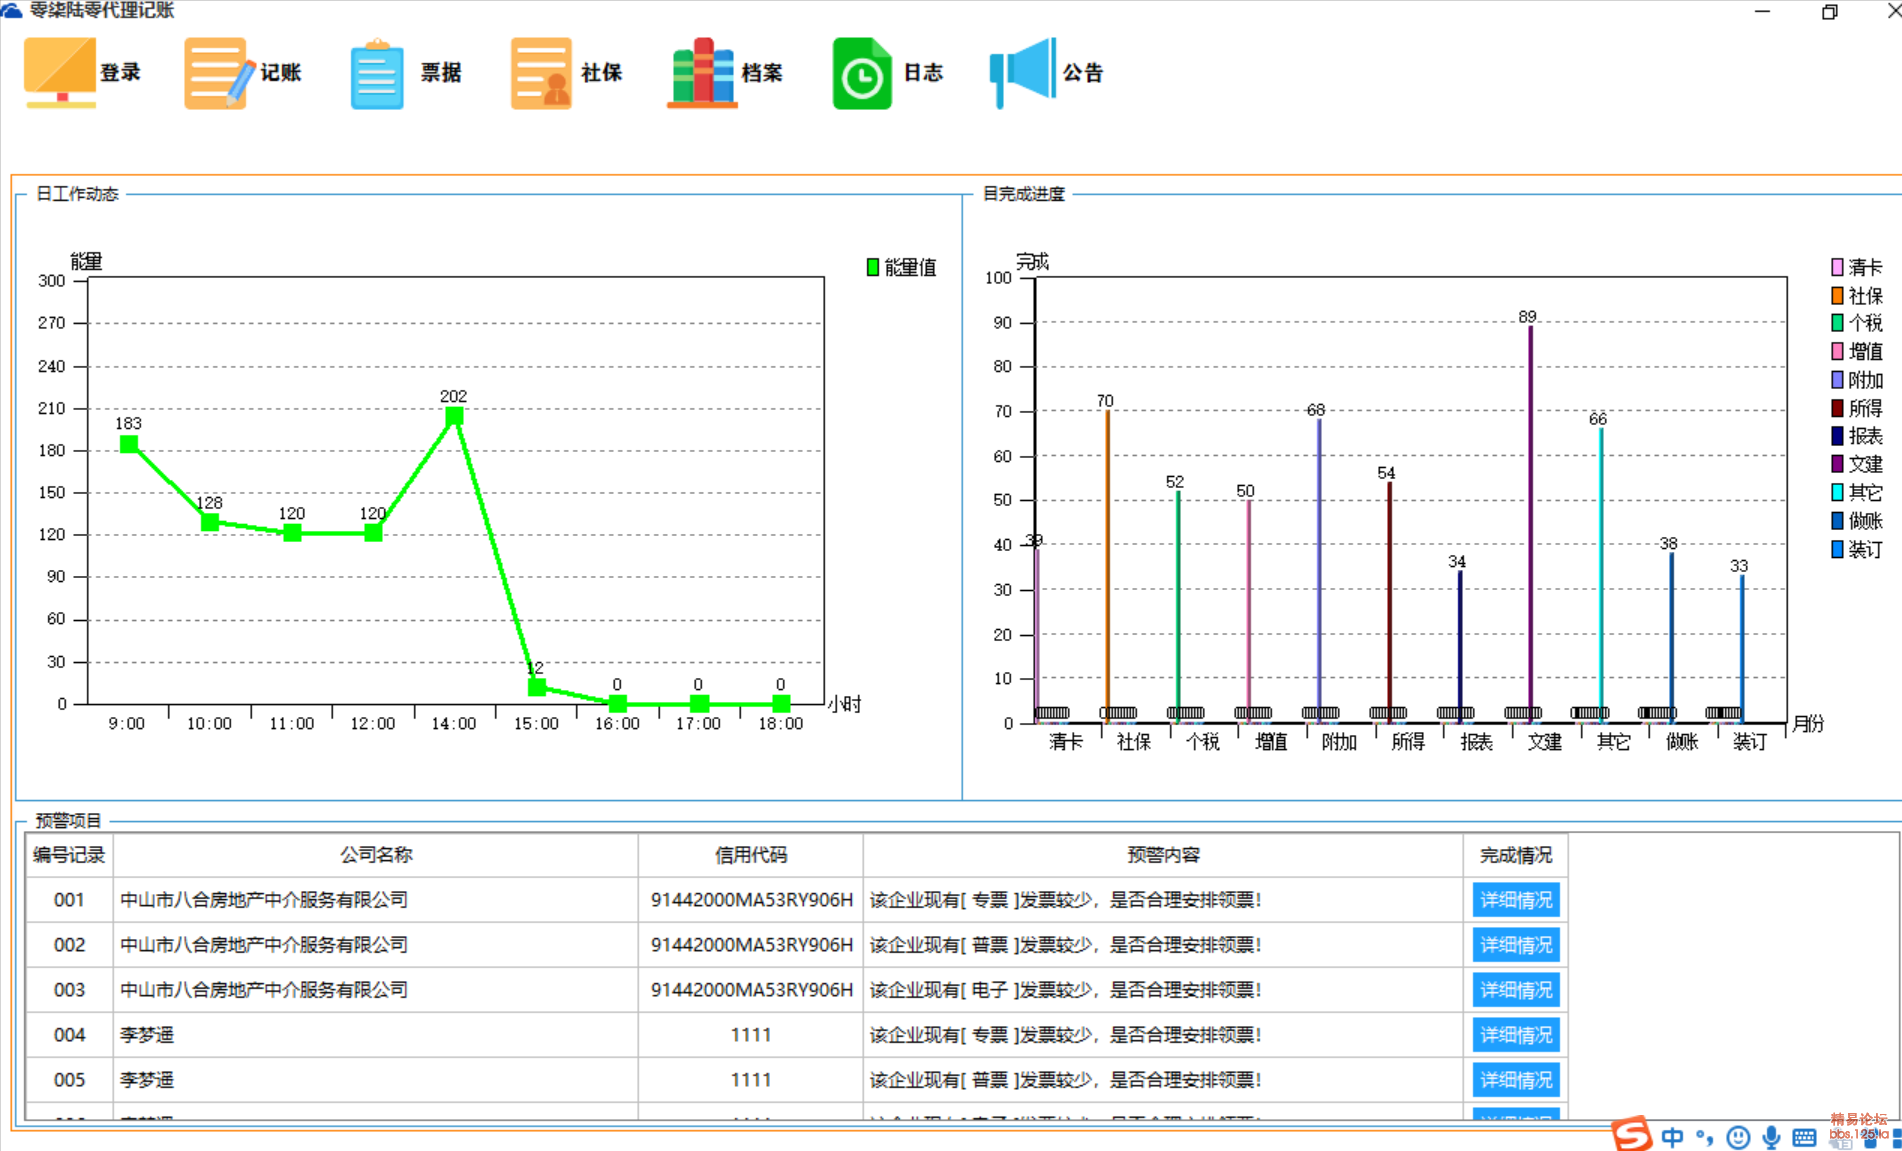1902x1151 pixels.
Task: Select the 信用代码 column header
Action: pyautogui.click(x=751, y=855)
